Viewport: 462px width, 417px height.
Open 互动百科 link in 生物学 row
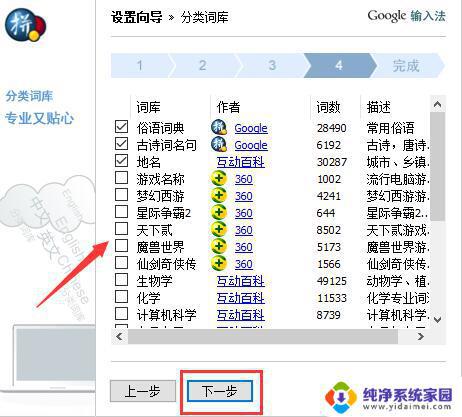coord(241,281)
